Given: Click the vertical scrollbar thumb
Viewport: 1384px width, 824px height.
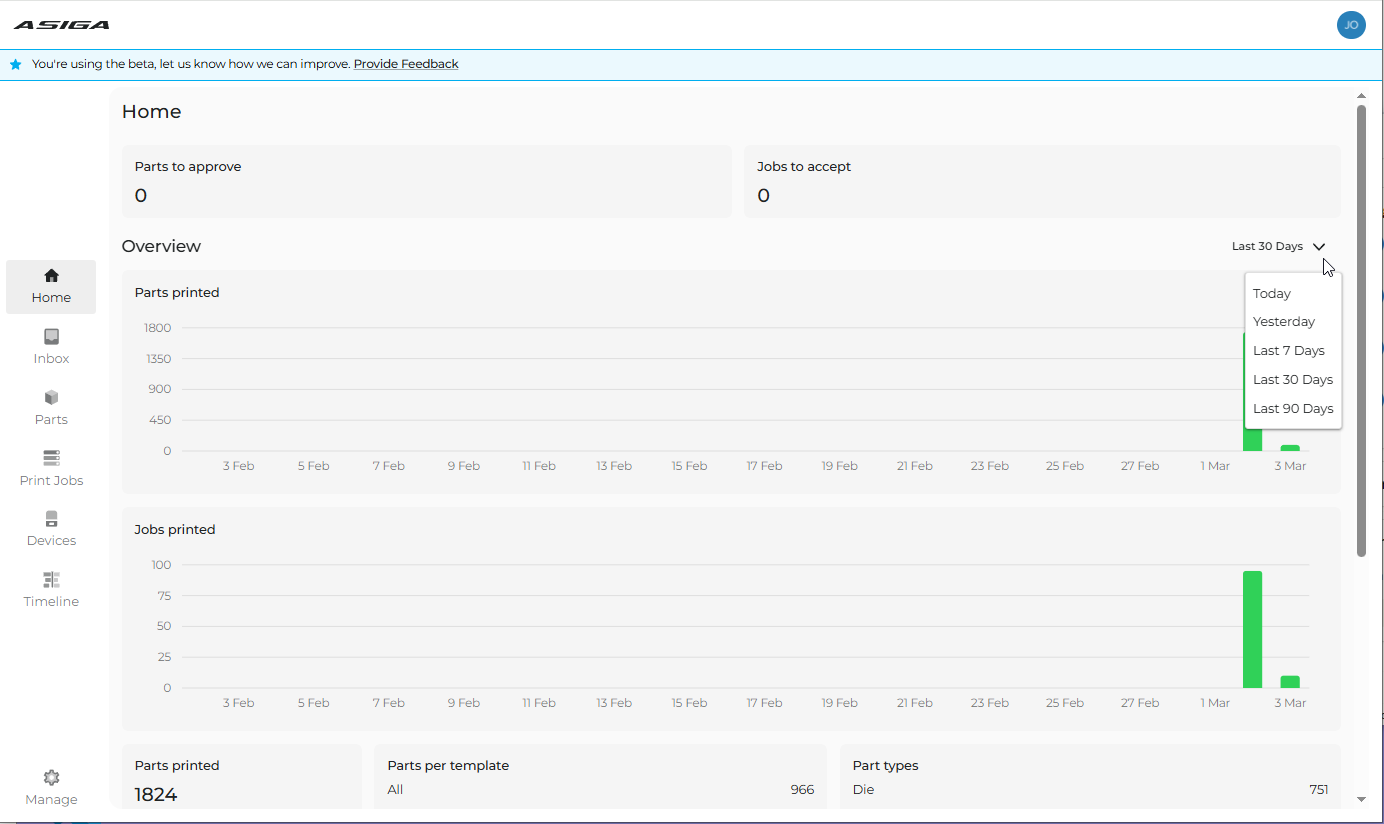Looking at the screenshot, I should pyautogui.click(x=1361, y=330).
